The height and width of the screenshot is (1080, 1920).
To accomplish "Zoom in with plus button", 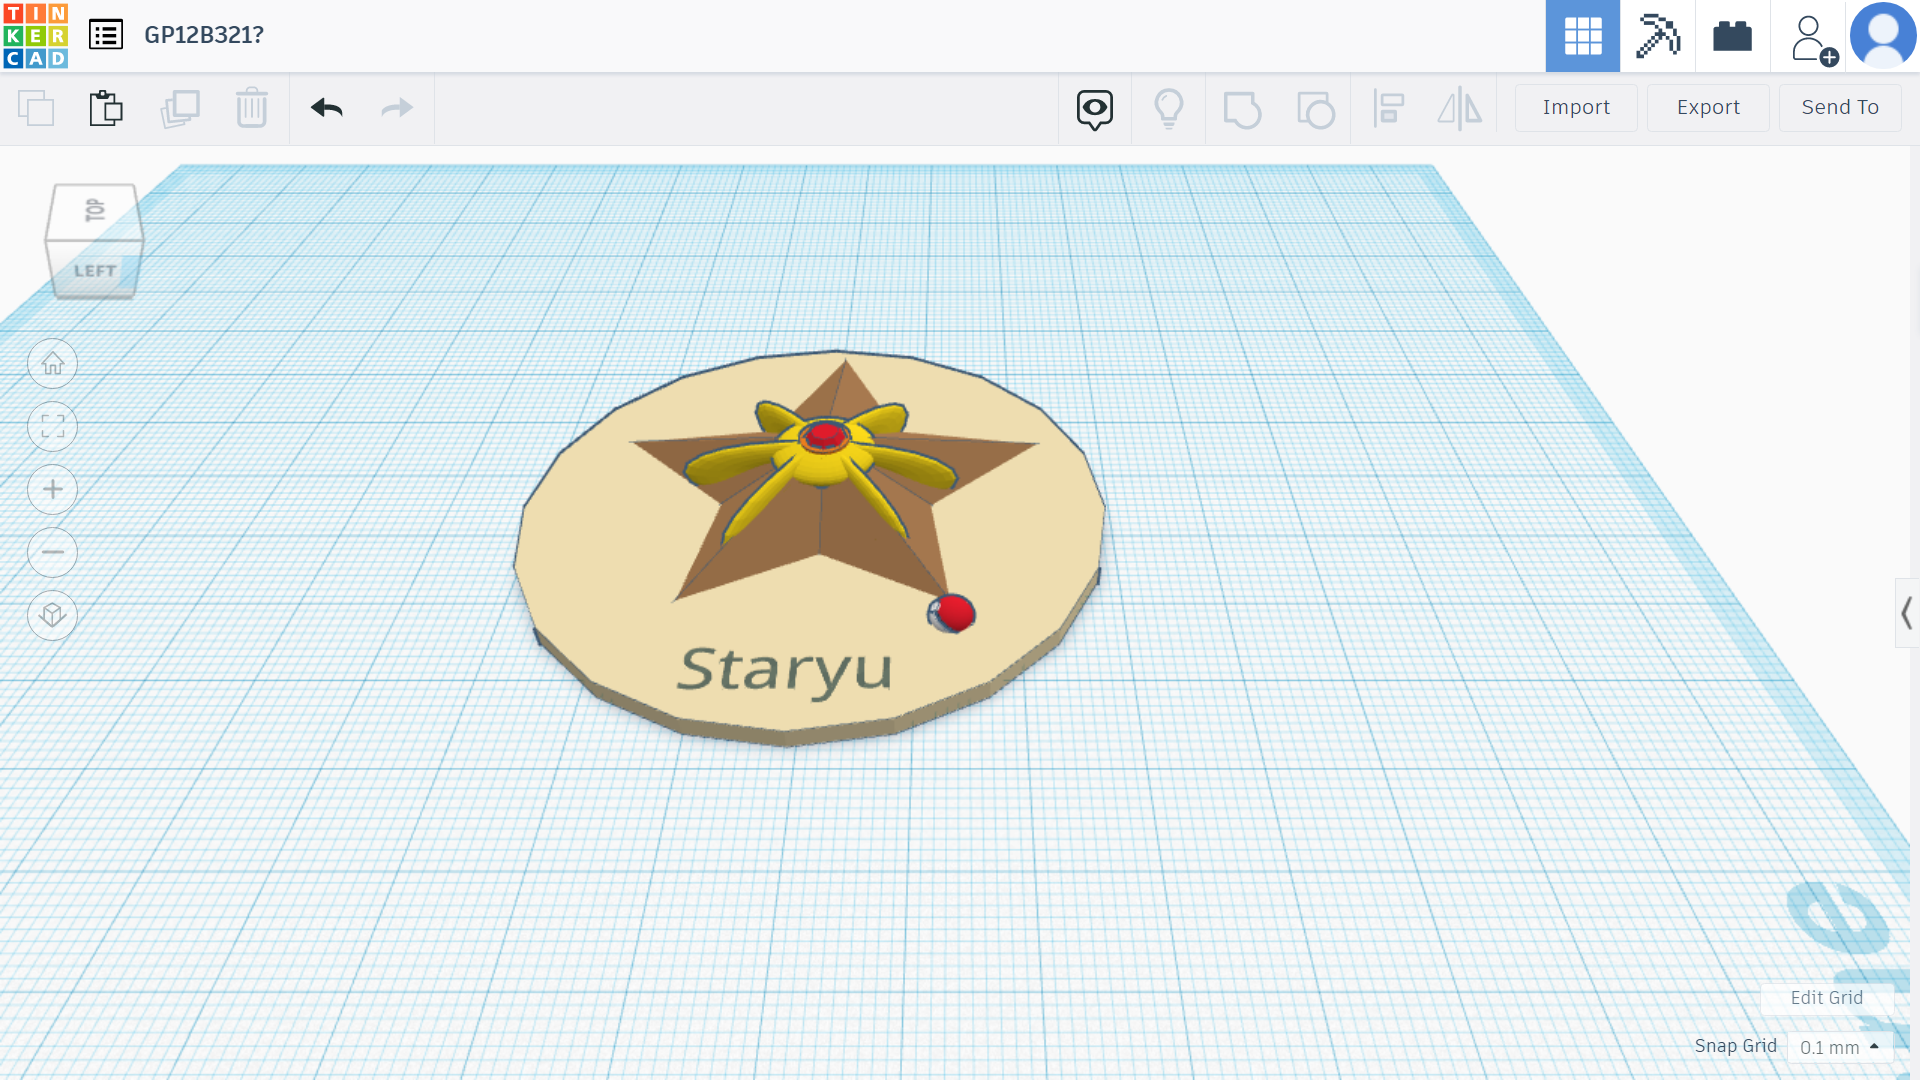I will click(x=53, y=490).
